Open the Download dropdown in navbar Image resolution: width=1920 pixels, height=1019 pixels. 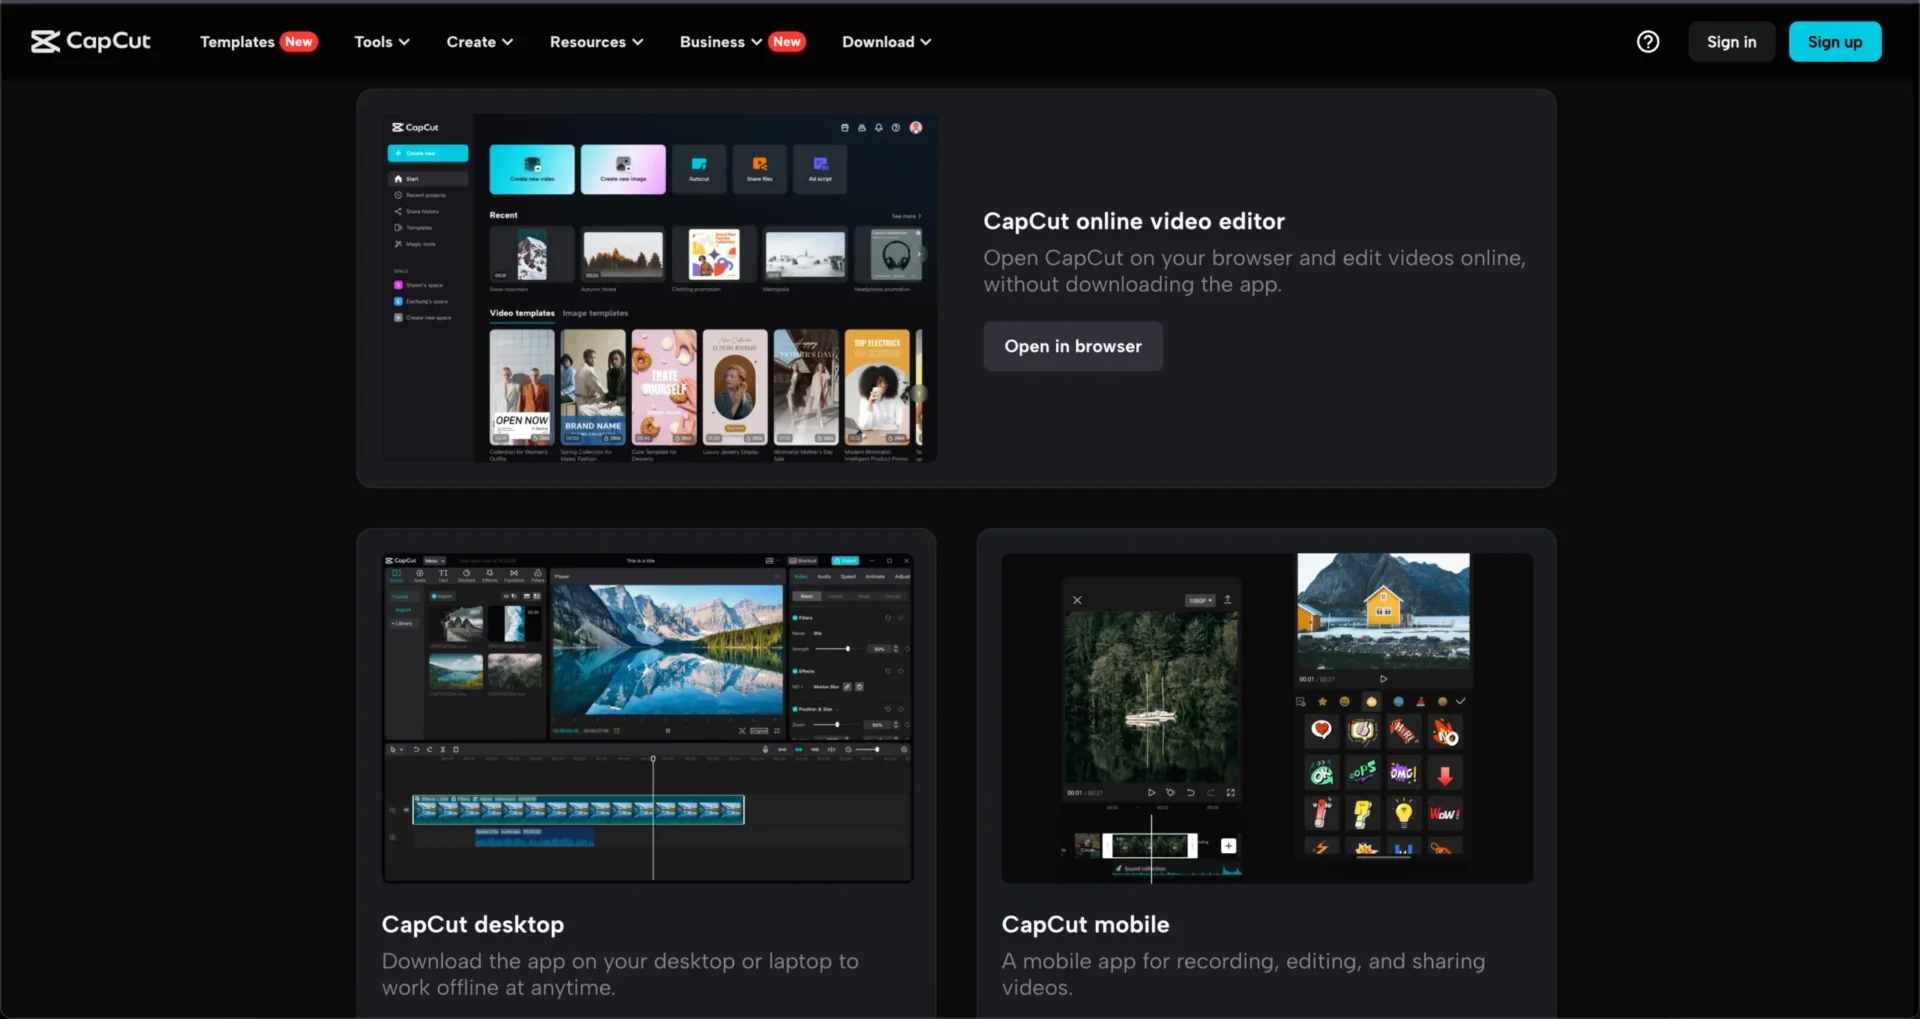tap(886, 42)
